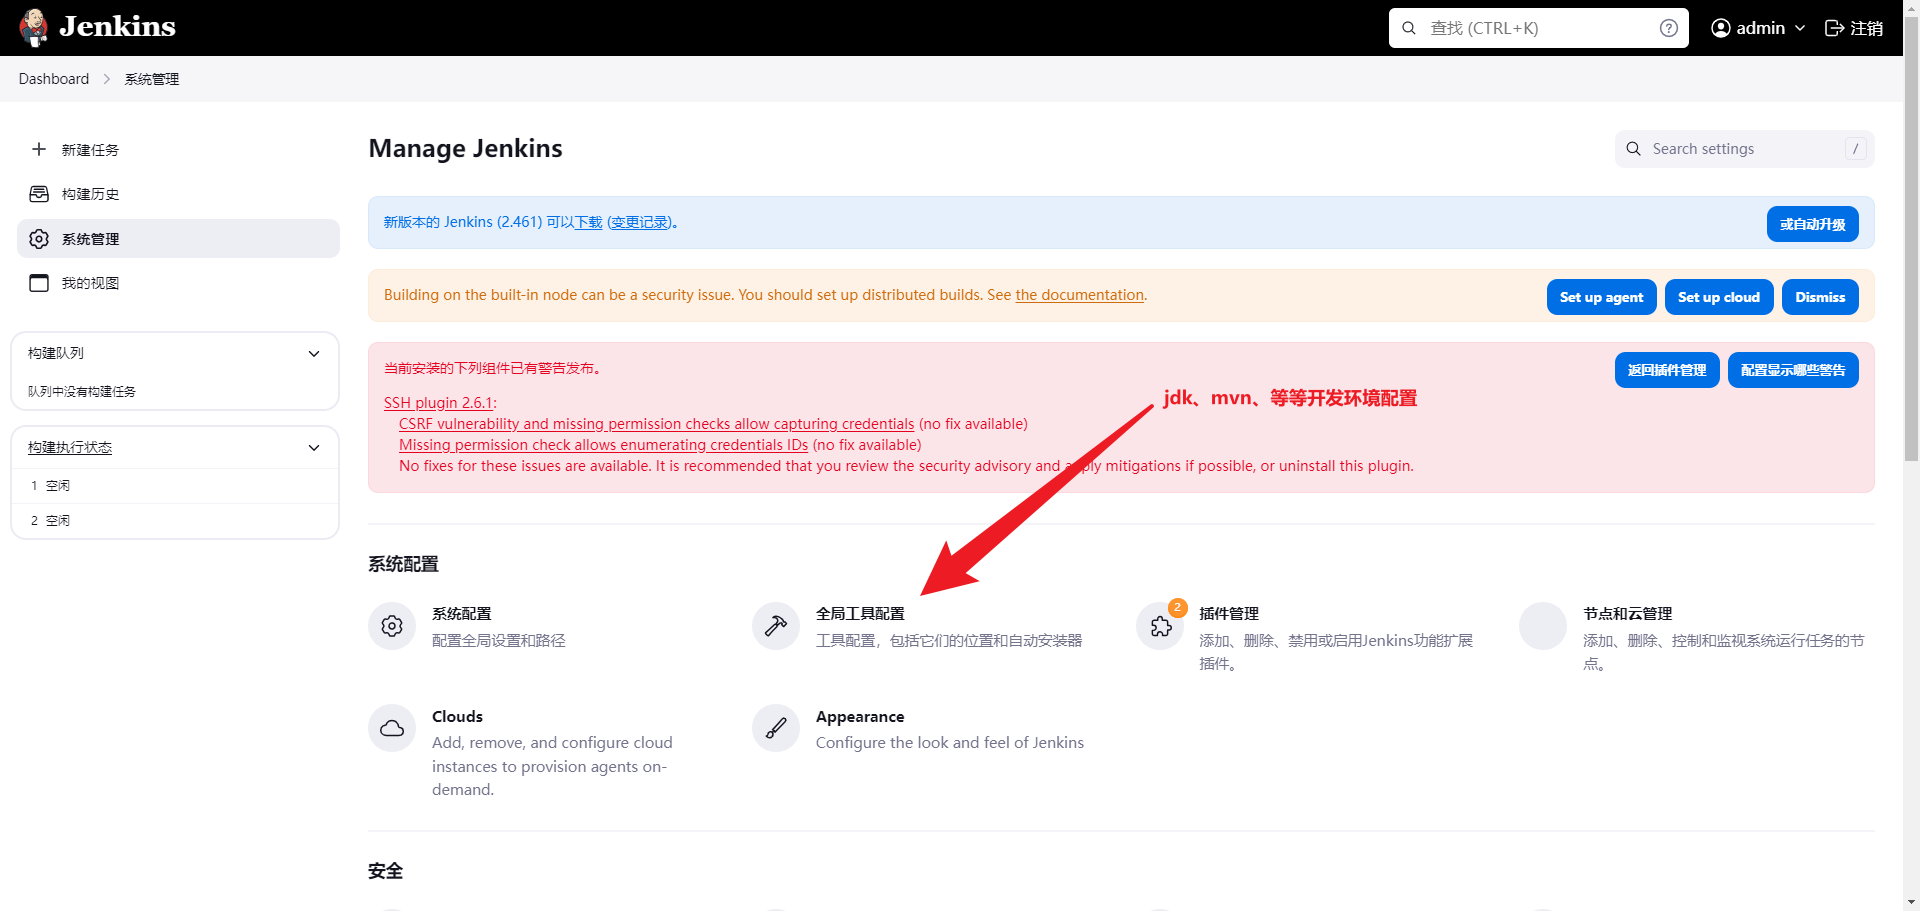Open 系统配置 gear icon tile
This screenshot has height=911, width=1920.
392,626
